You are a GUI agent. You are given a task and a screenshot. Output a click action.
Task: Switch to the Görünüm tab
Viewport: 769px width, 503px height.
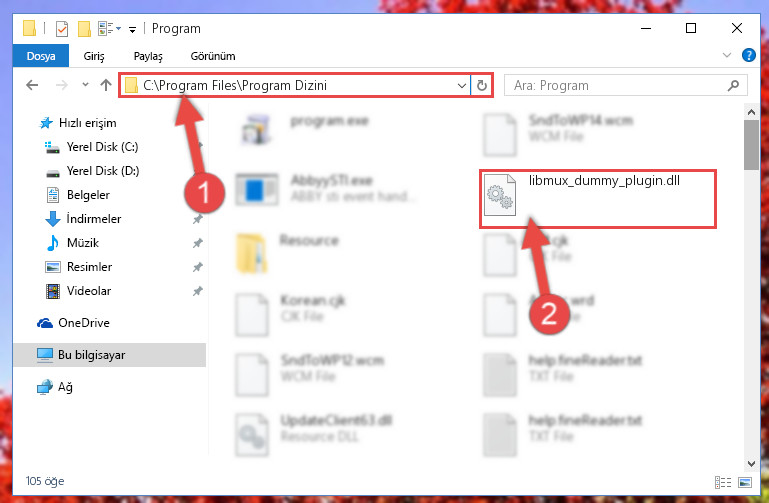[213, 56]
